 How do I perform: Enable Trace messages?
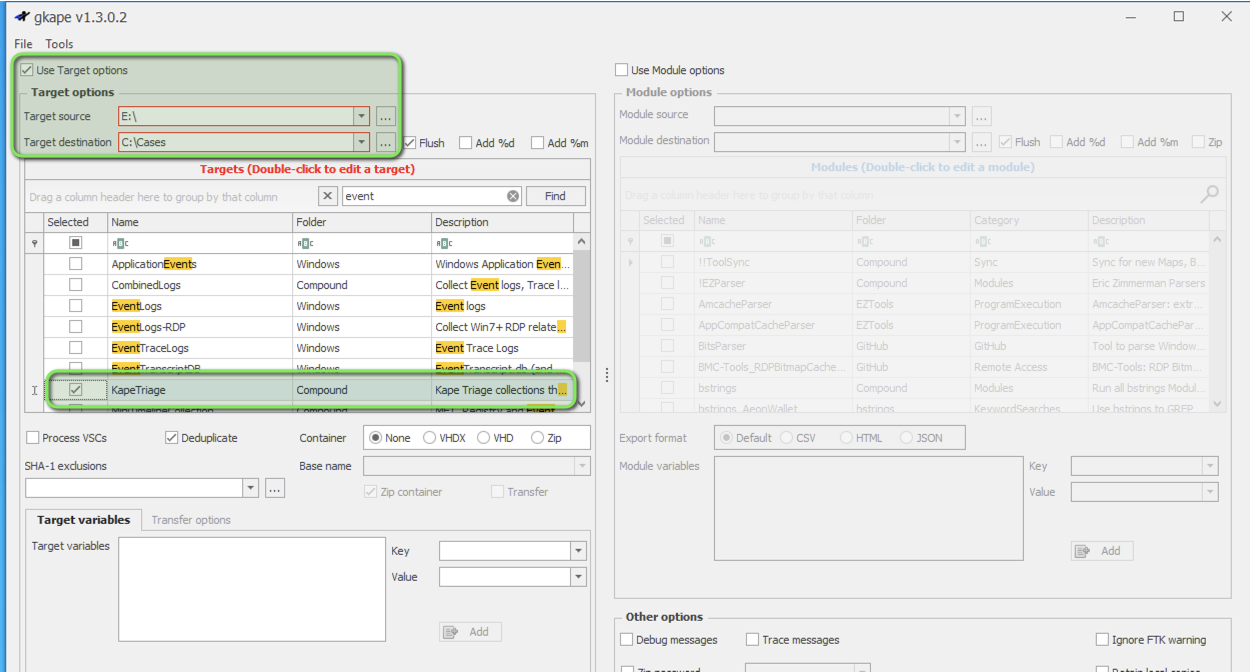click(x=753, y=640)
